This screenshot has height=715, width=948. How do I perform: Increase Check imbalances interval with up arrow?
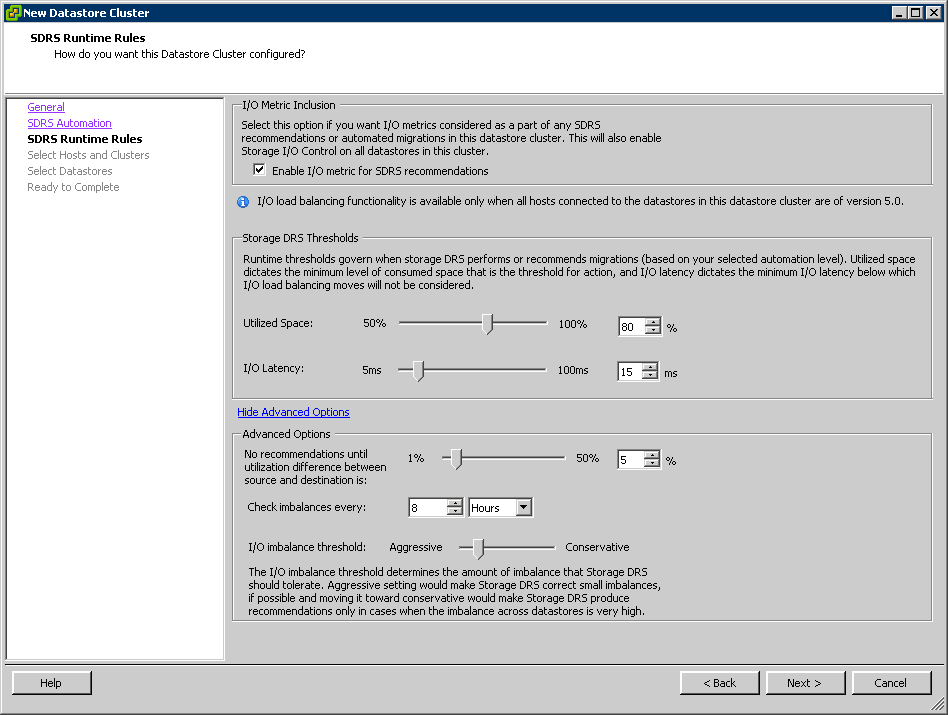[455, 503]
